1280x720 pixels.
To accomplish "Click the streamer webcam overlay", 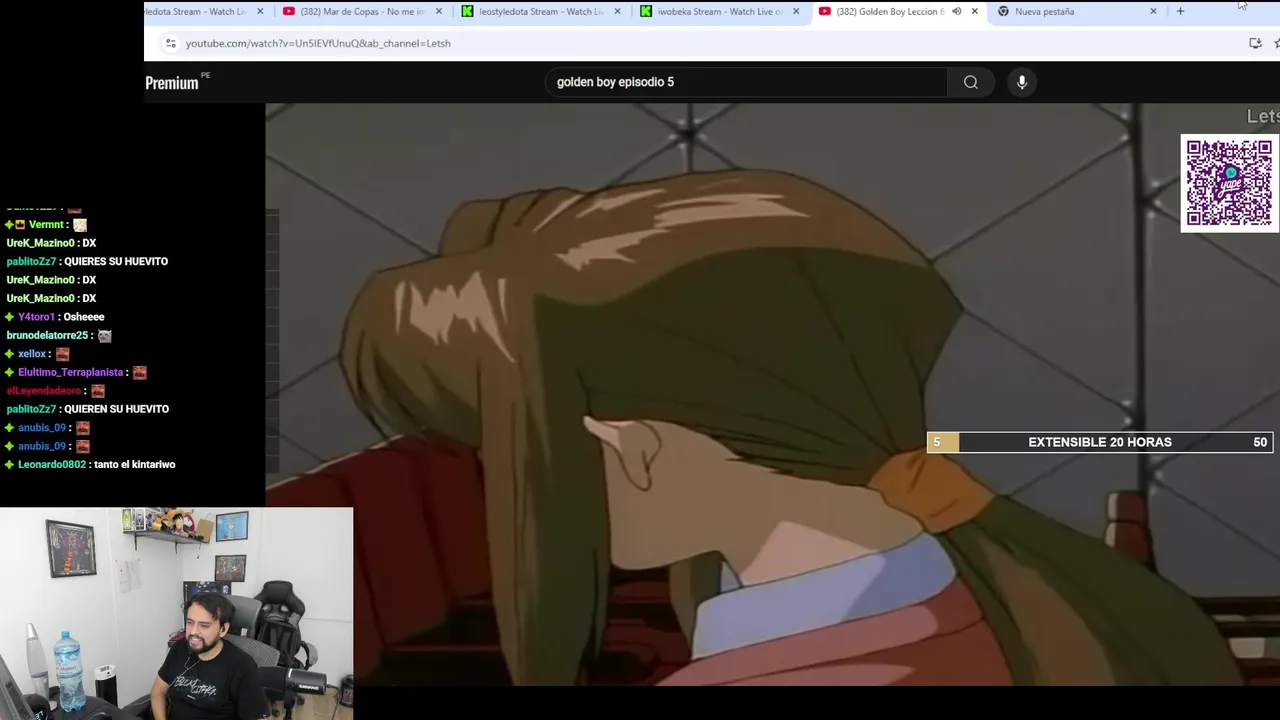I will (x=176, y=613).
